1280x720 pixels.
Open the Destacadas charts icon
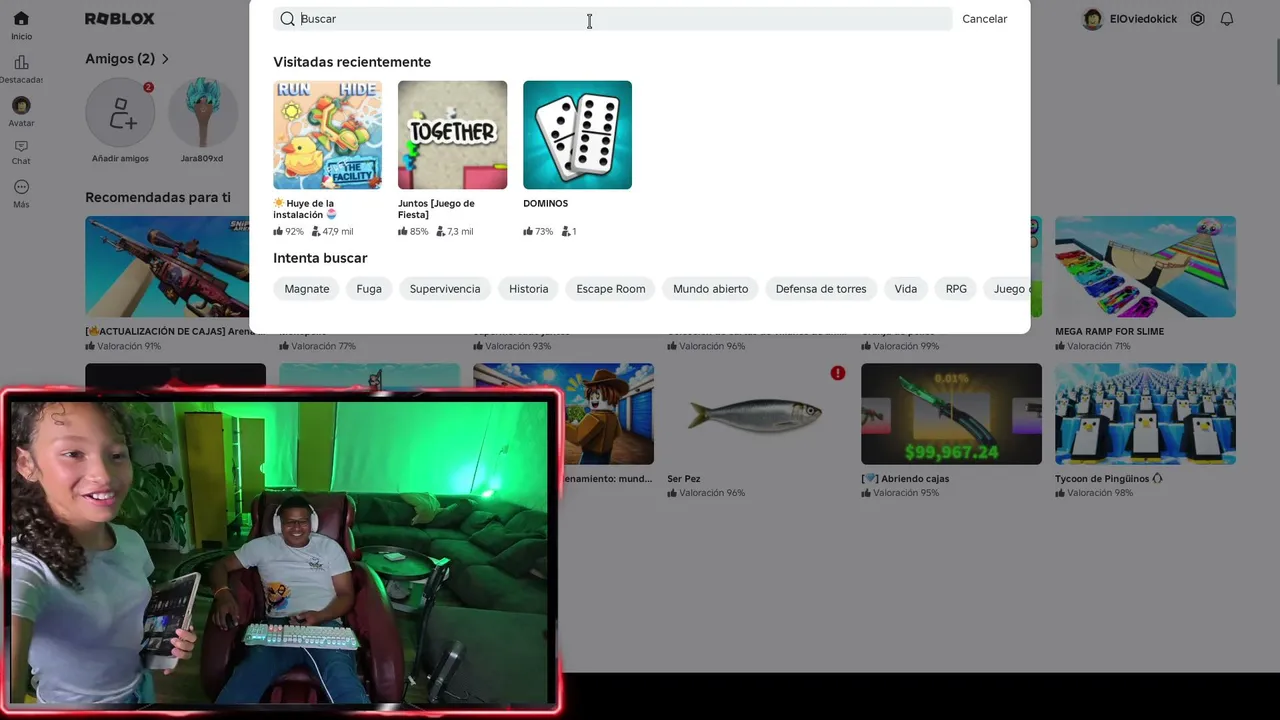coord(21,62)
